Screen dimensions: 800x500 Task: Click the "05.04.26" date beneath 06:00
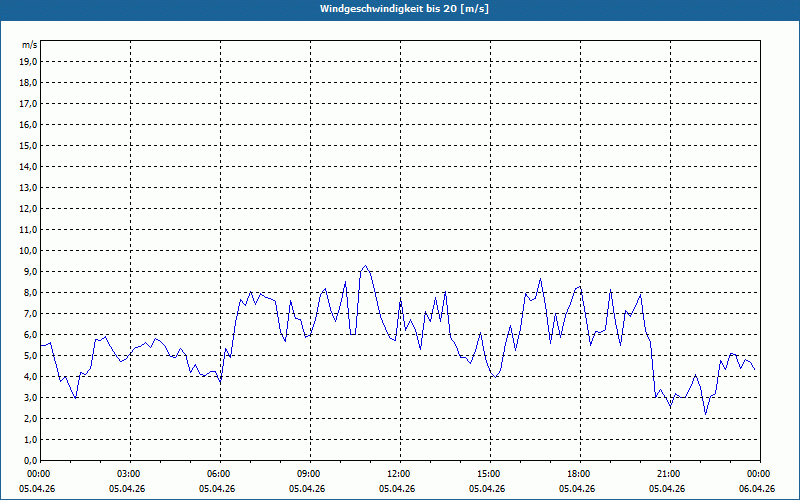pos(217,489)
